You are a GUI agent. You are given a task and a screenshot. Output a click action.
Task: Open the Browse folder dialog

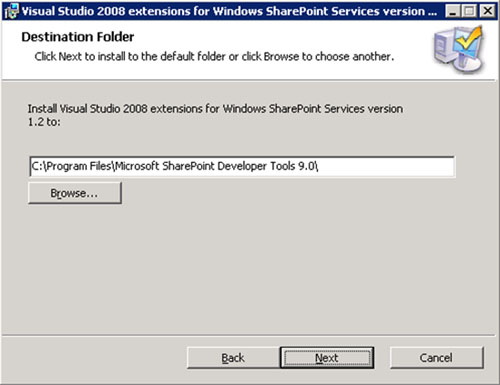point(75,193)
